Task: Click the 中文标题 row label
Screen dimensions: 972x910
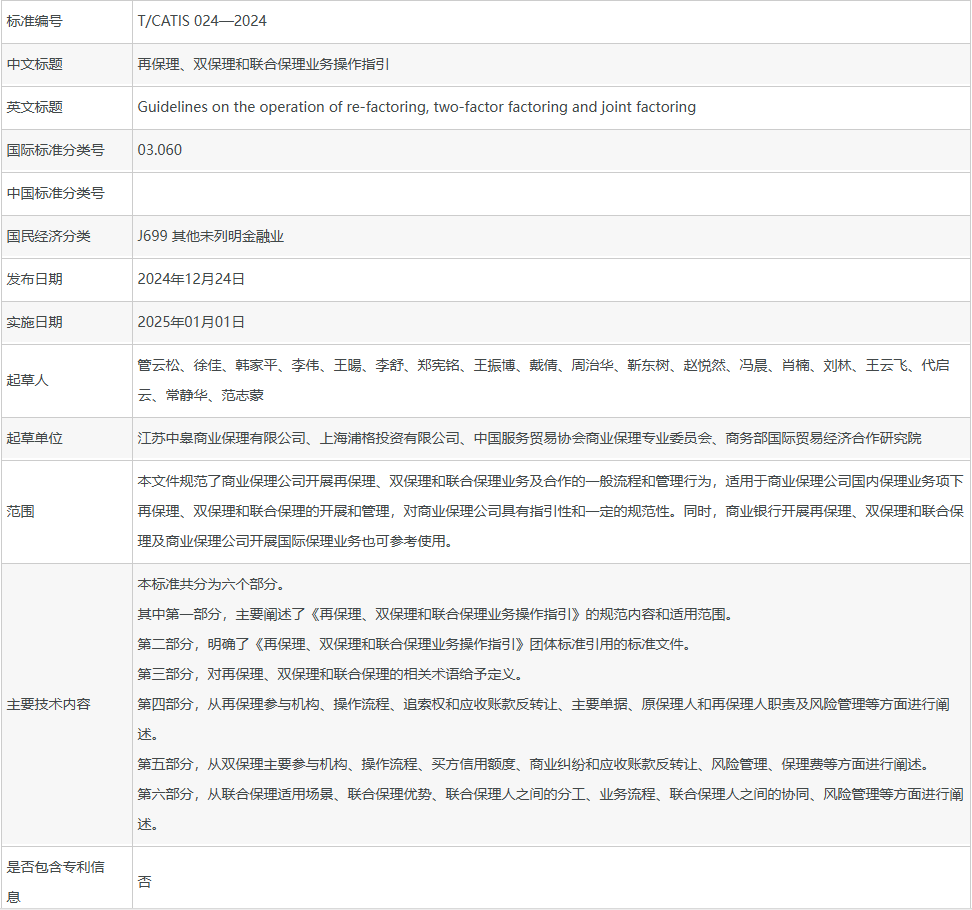Action: pos(35,64)
